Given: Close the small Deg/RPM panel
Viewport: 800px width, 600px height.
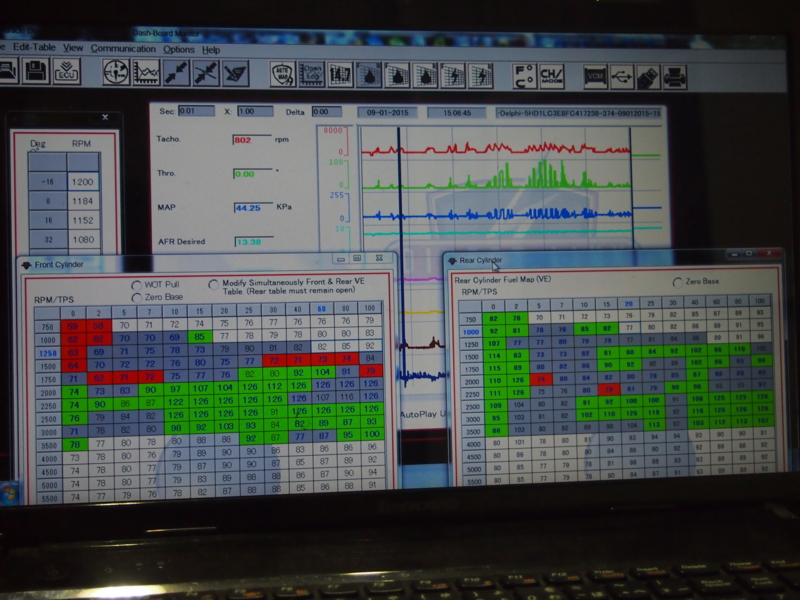Looking at the screenshot, I should (x=105, y=117).
